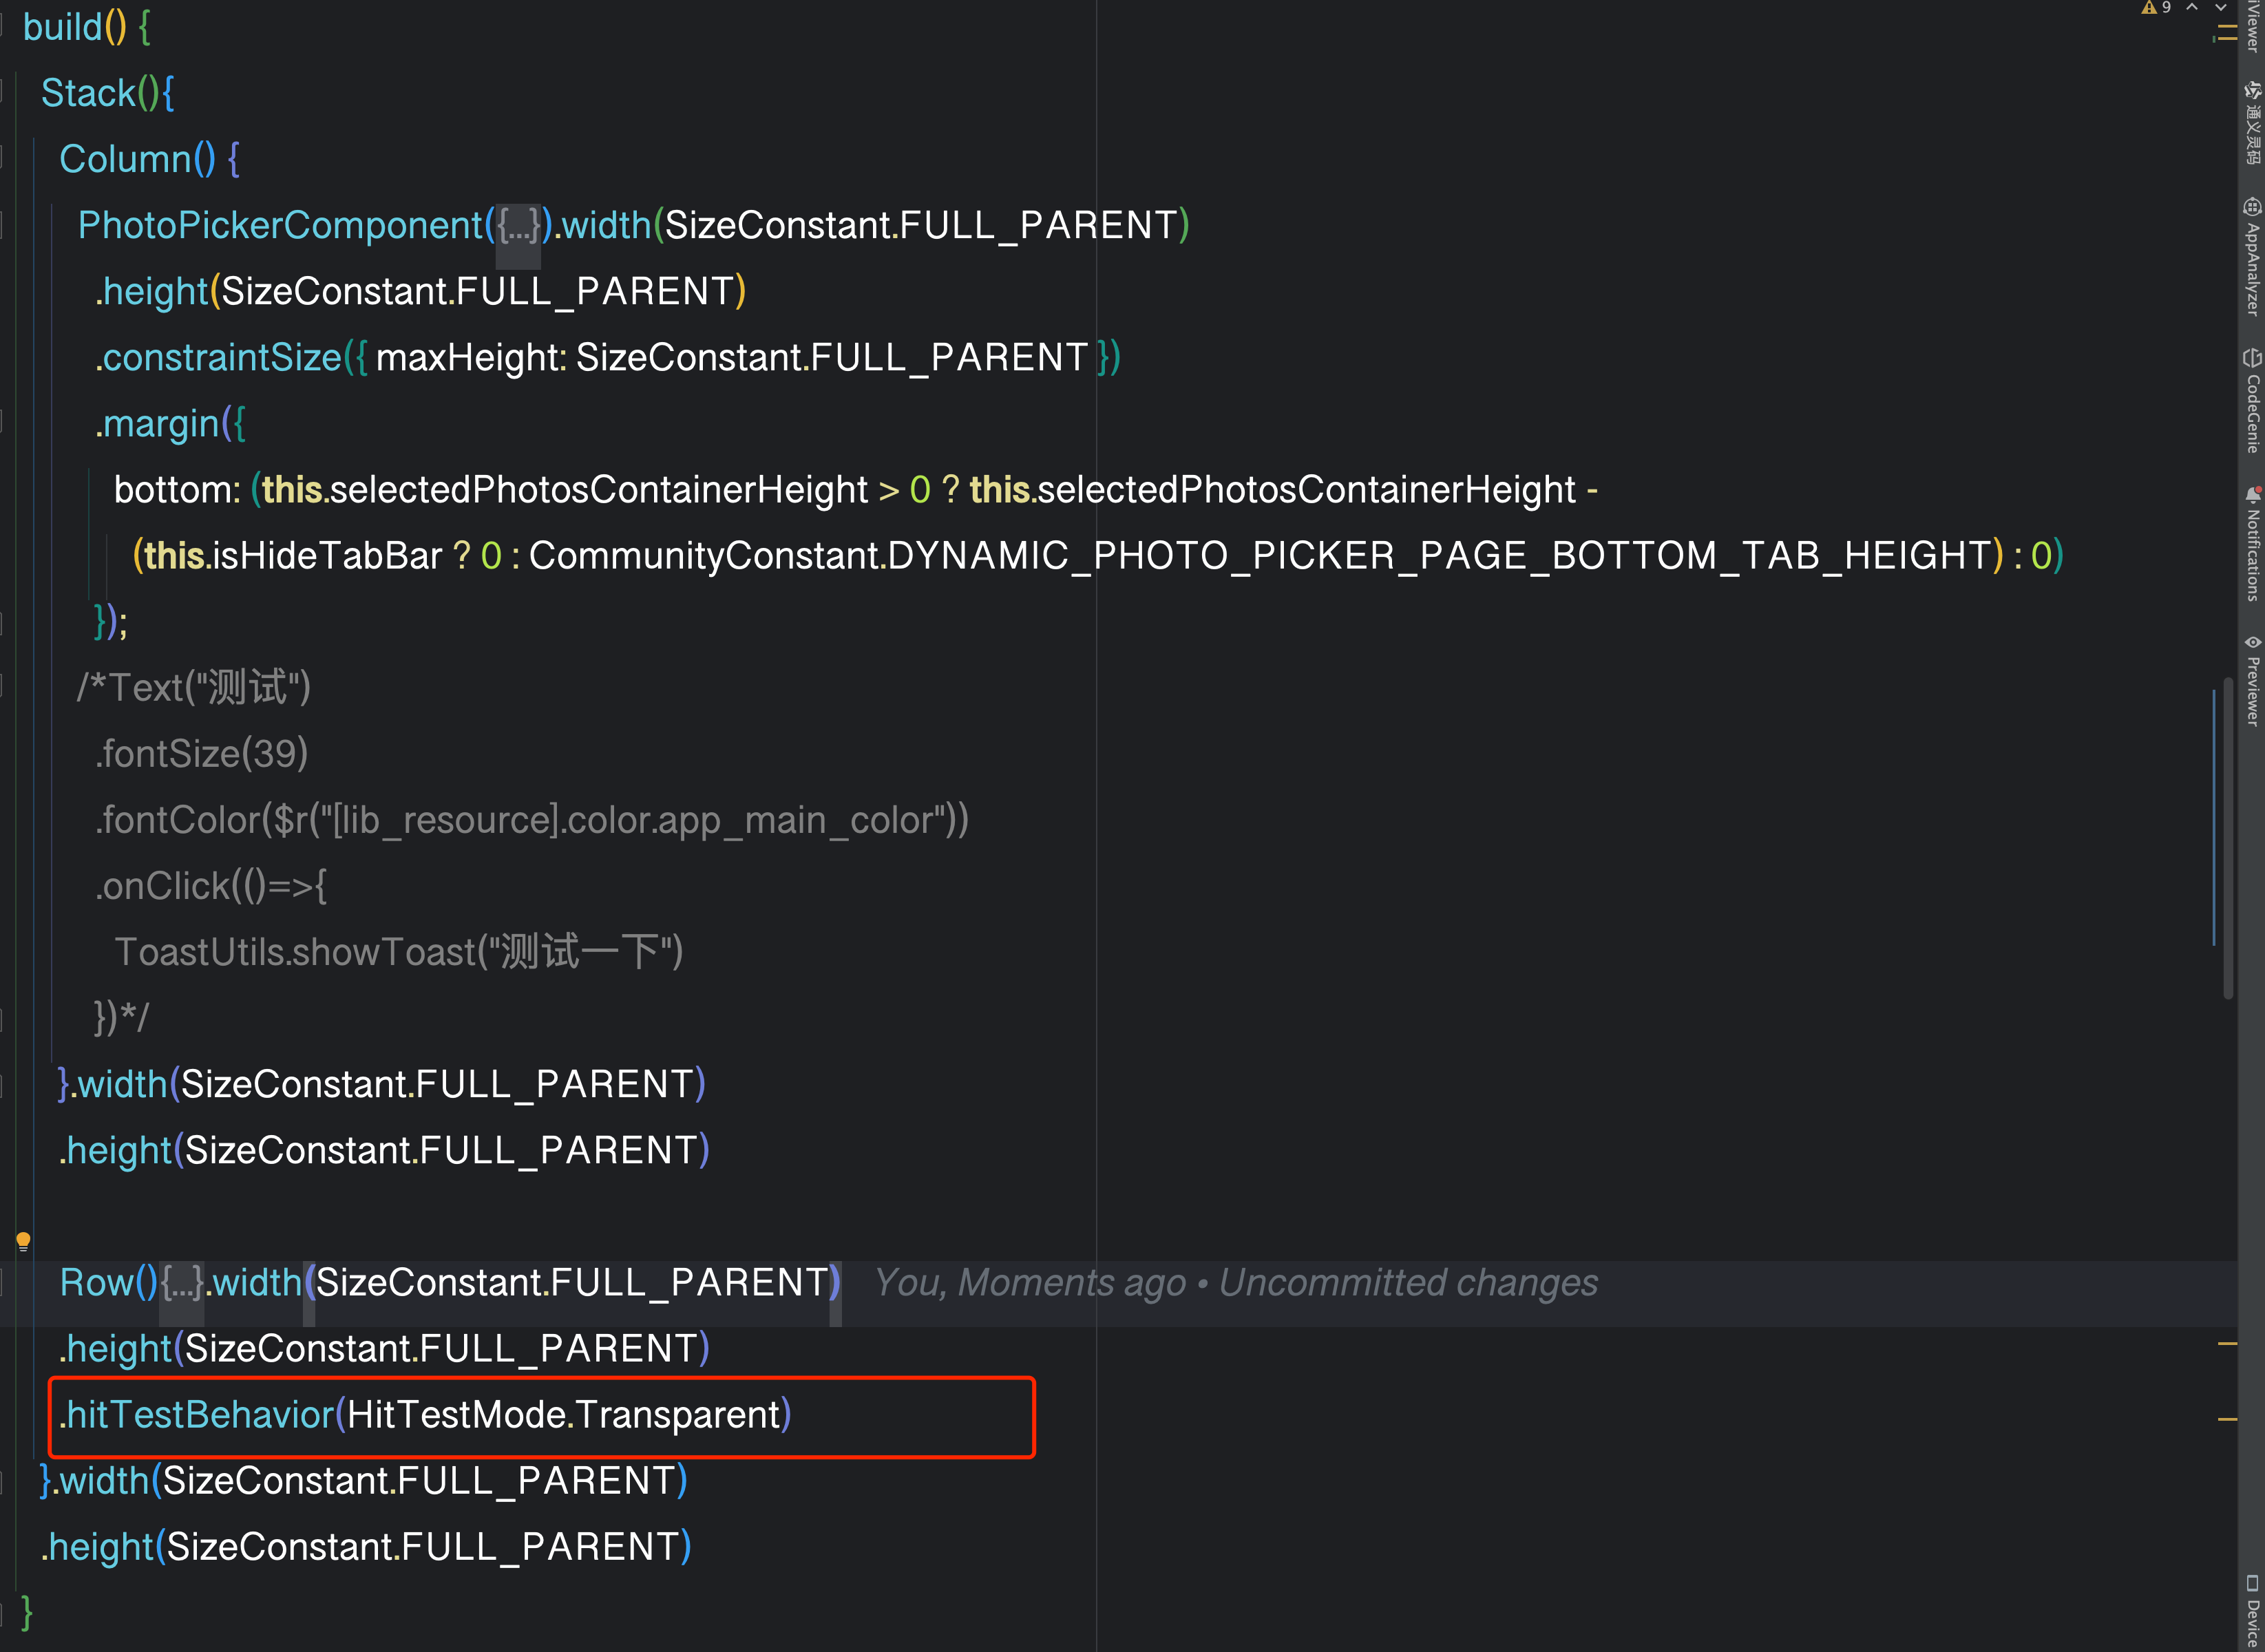
Task: Click commented '.onClick(()=>{' line
Action: [211, 886]
